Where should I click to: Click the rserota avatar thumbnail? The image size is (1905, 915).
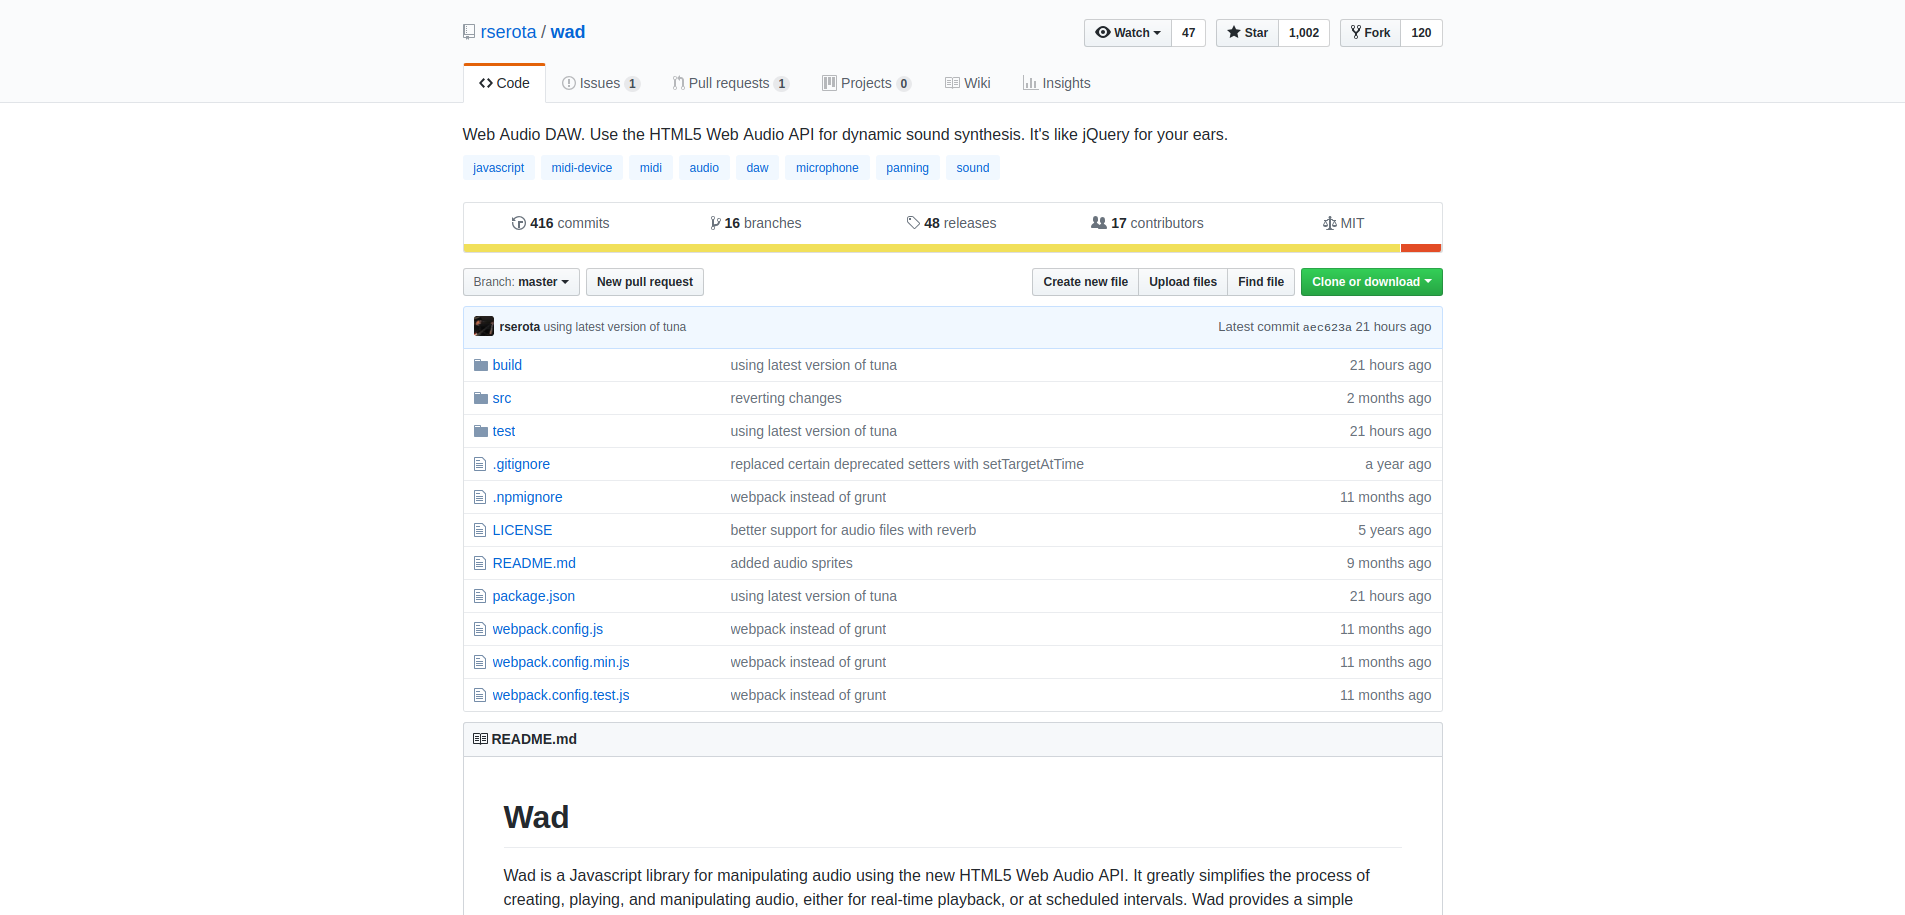tap(484, 326)
